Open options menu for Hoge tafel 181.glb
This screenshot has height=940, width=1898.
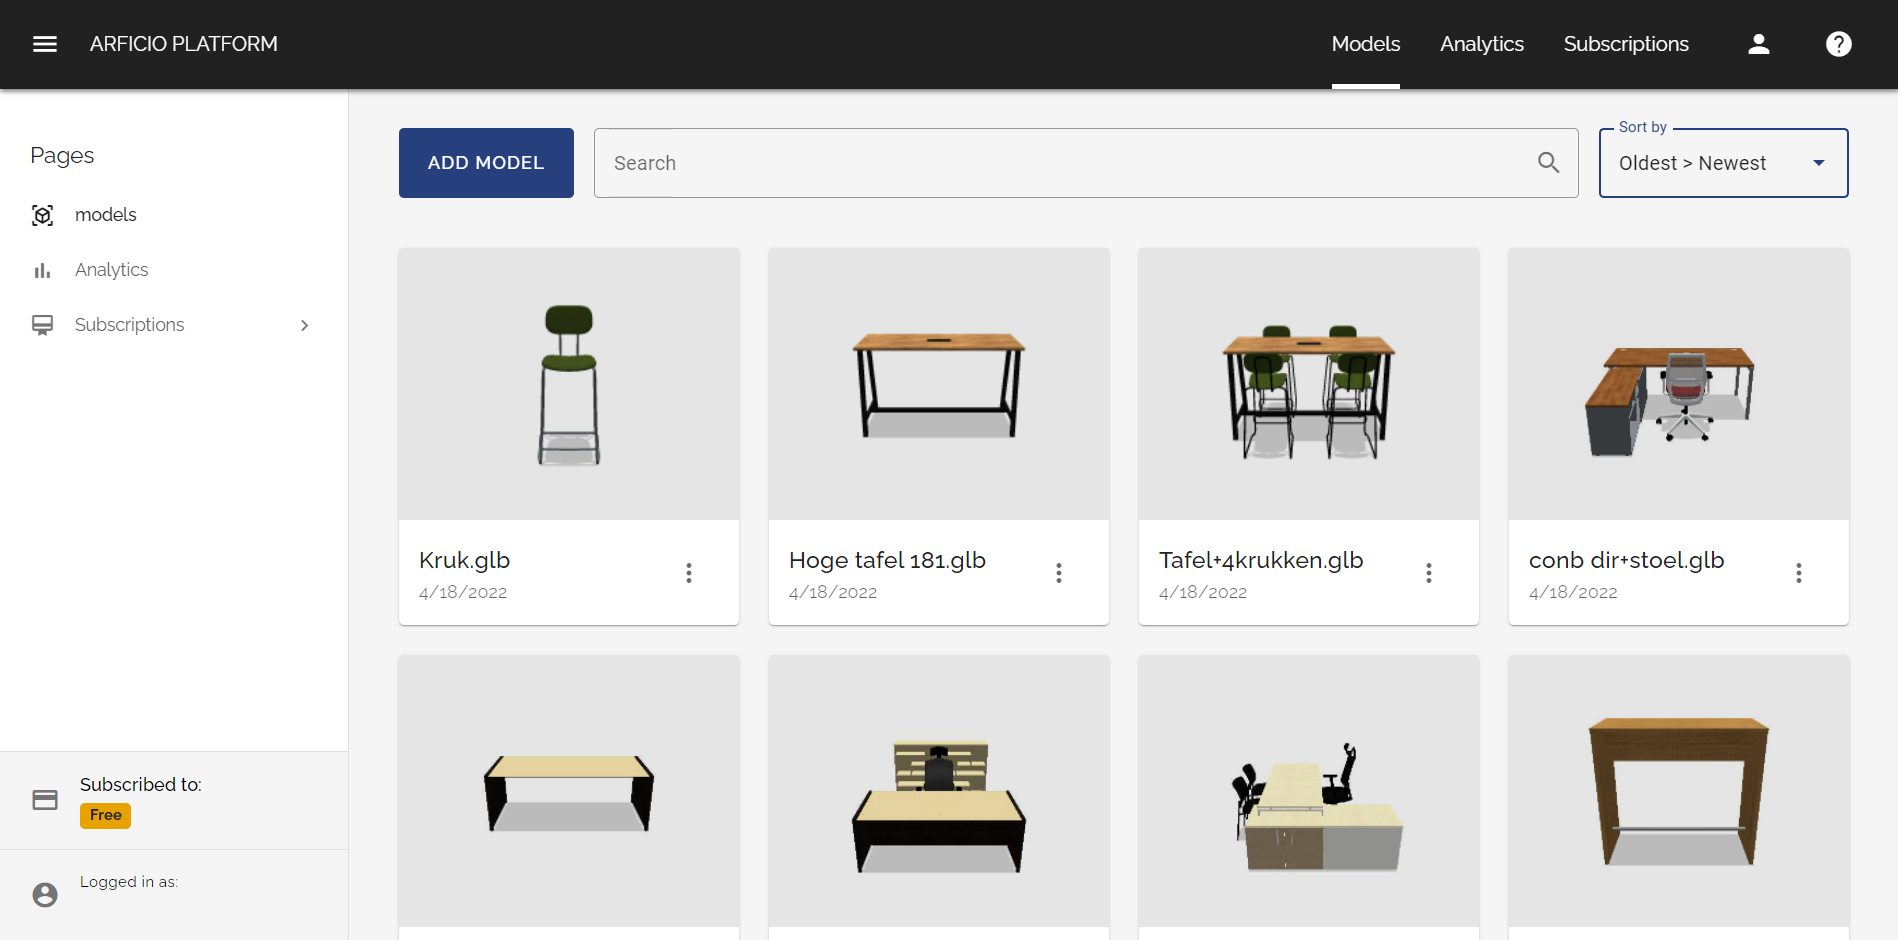tap(1059, 573)
